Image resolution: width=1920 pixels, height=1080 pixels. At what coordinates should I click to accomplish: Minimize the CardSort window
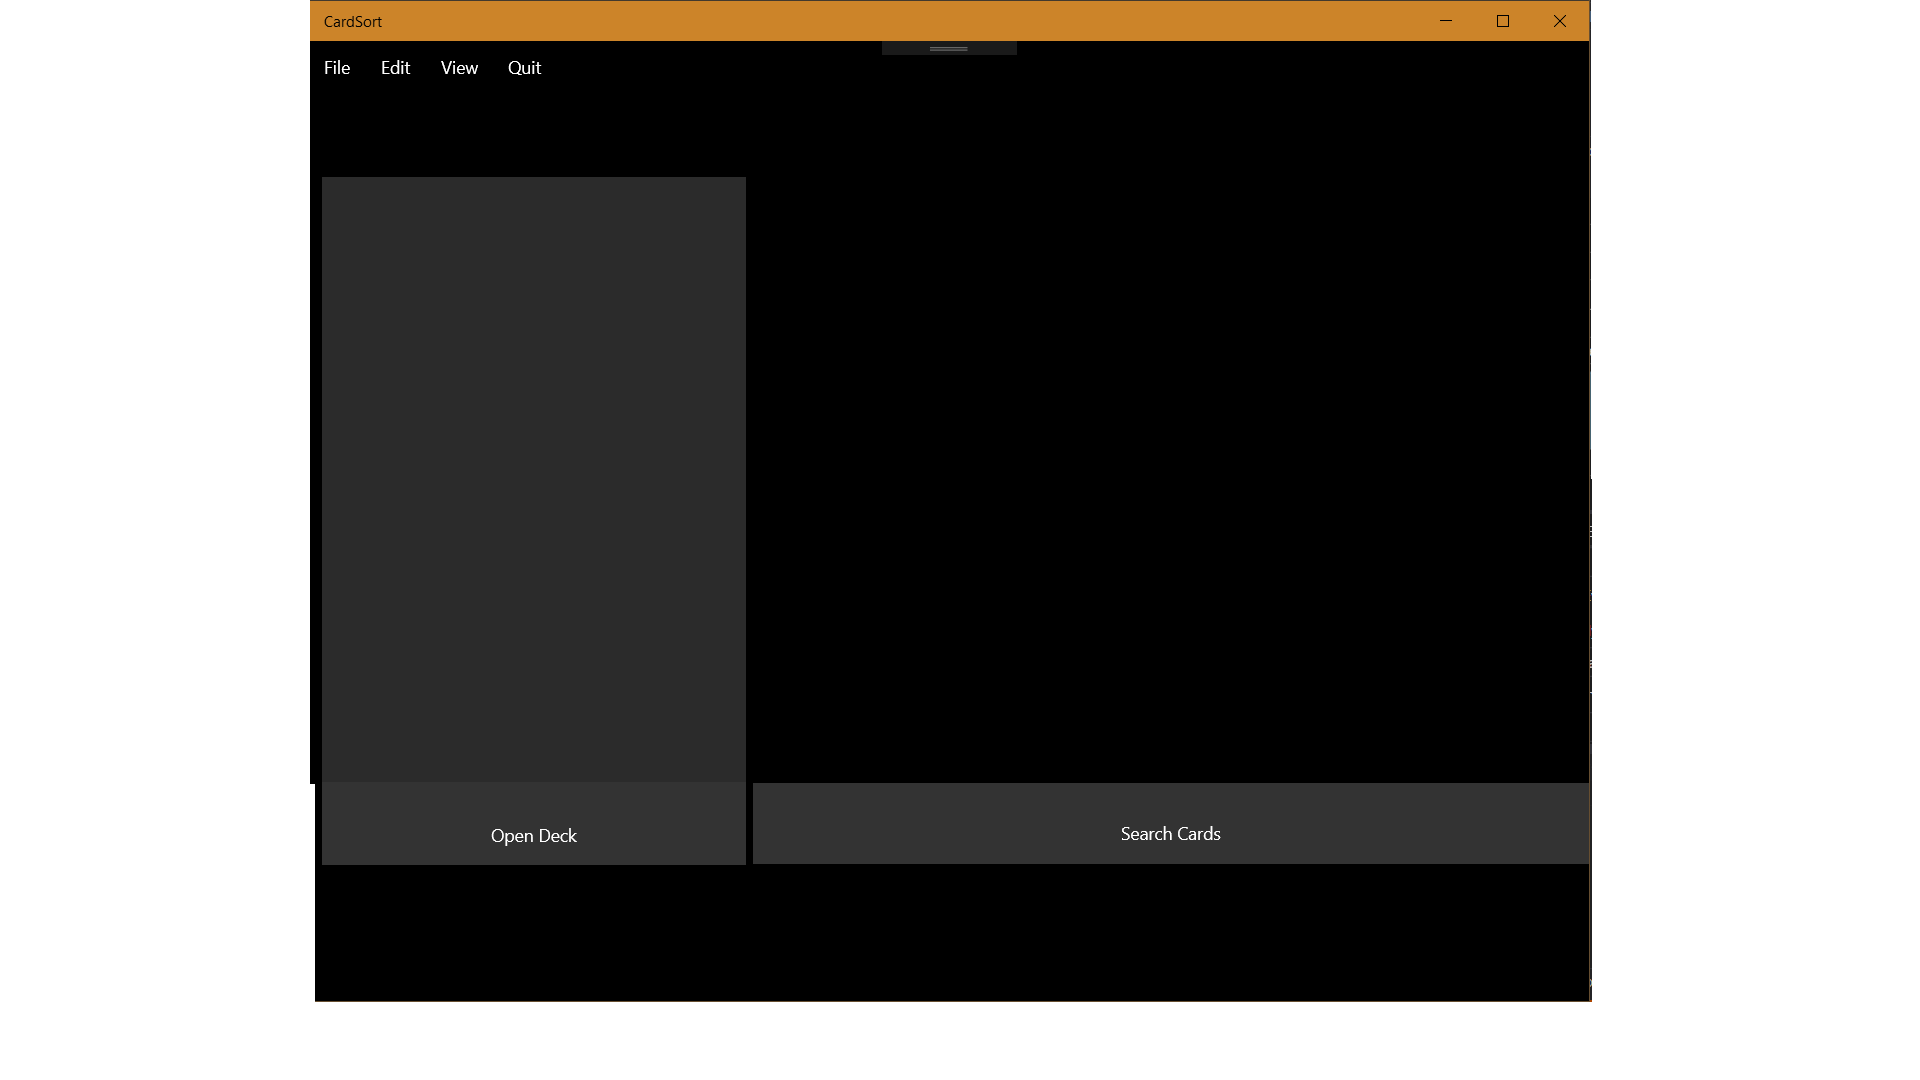(1445, 21)
